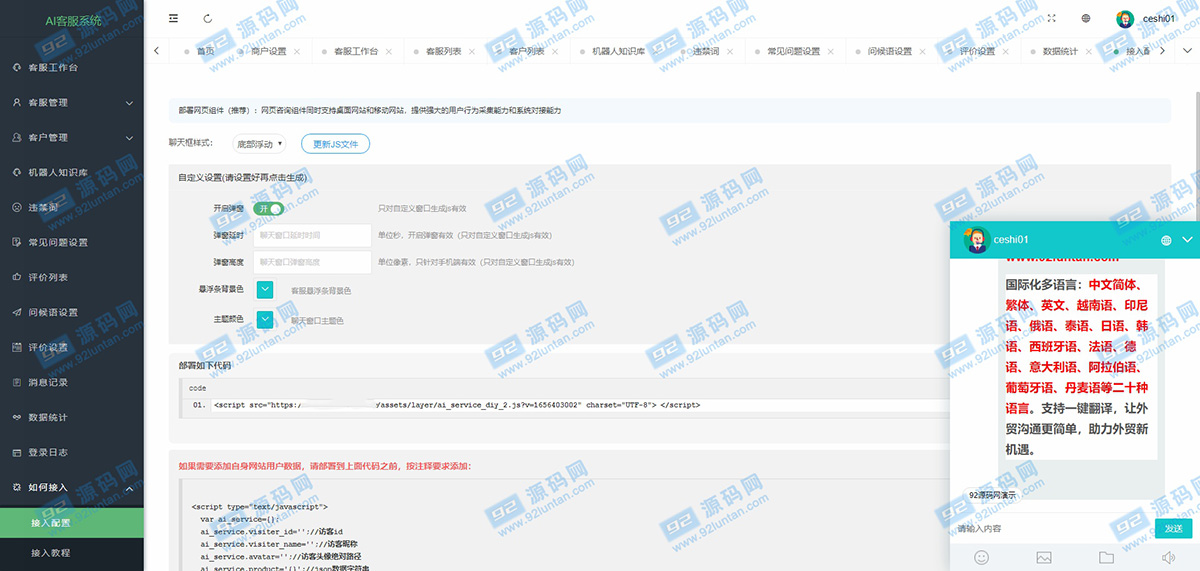Screen dimensions: 1200x571
Task: Click the refresh page icon in top bar
Action: [x=207, y=18]
